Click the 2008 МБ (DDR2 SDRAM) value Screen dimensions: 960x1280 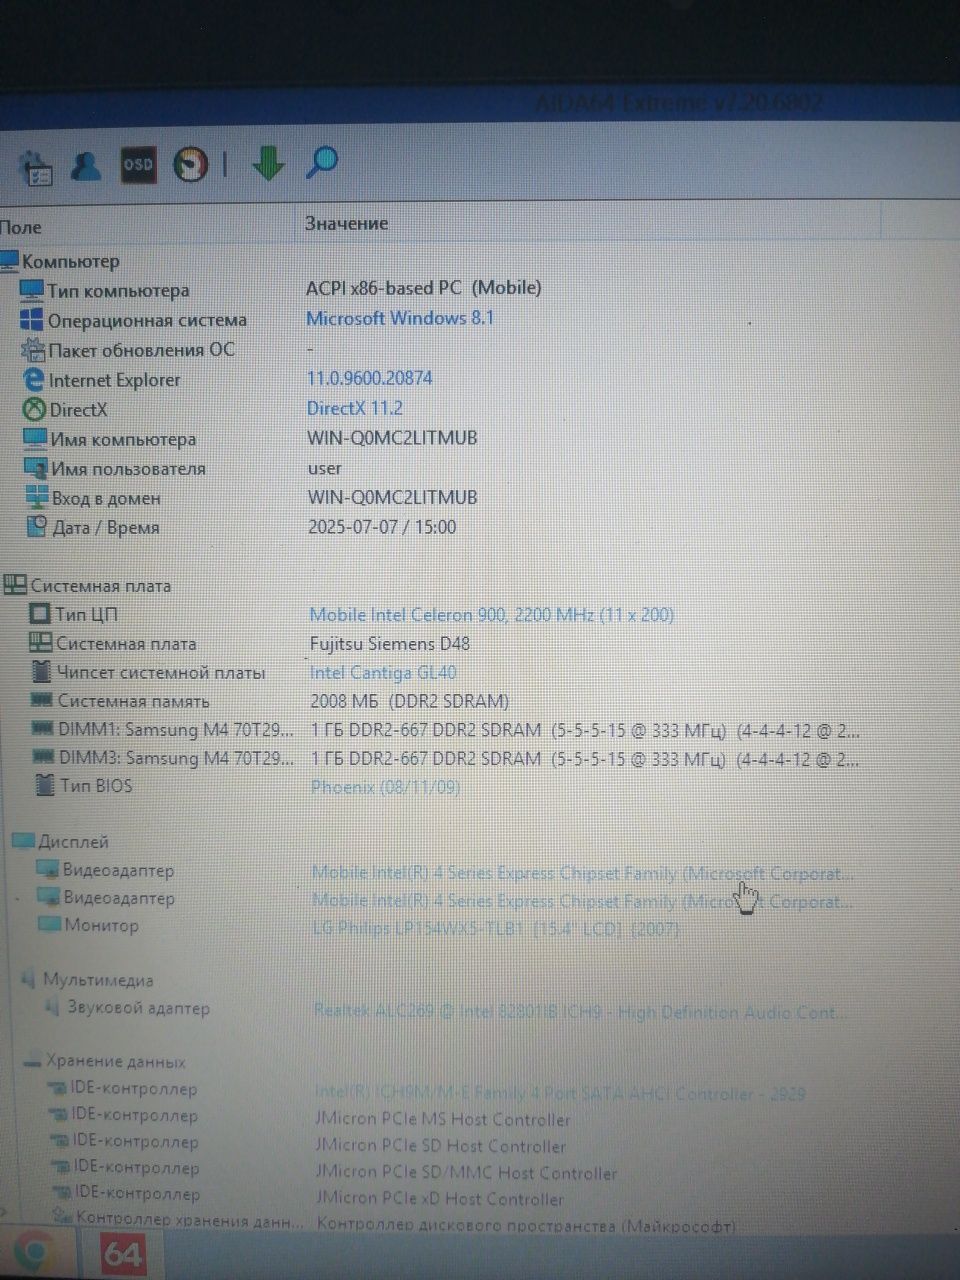pos(410,702)
